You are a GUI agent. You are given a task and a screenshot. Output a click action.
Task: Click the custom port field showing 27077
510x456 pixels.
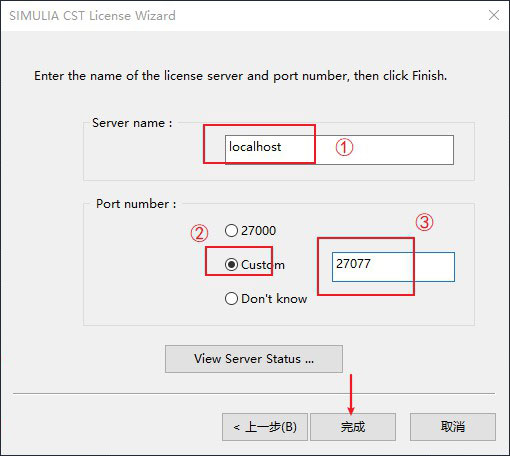[x=393, y=267]
